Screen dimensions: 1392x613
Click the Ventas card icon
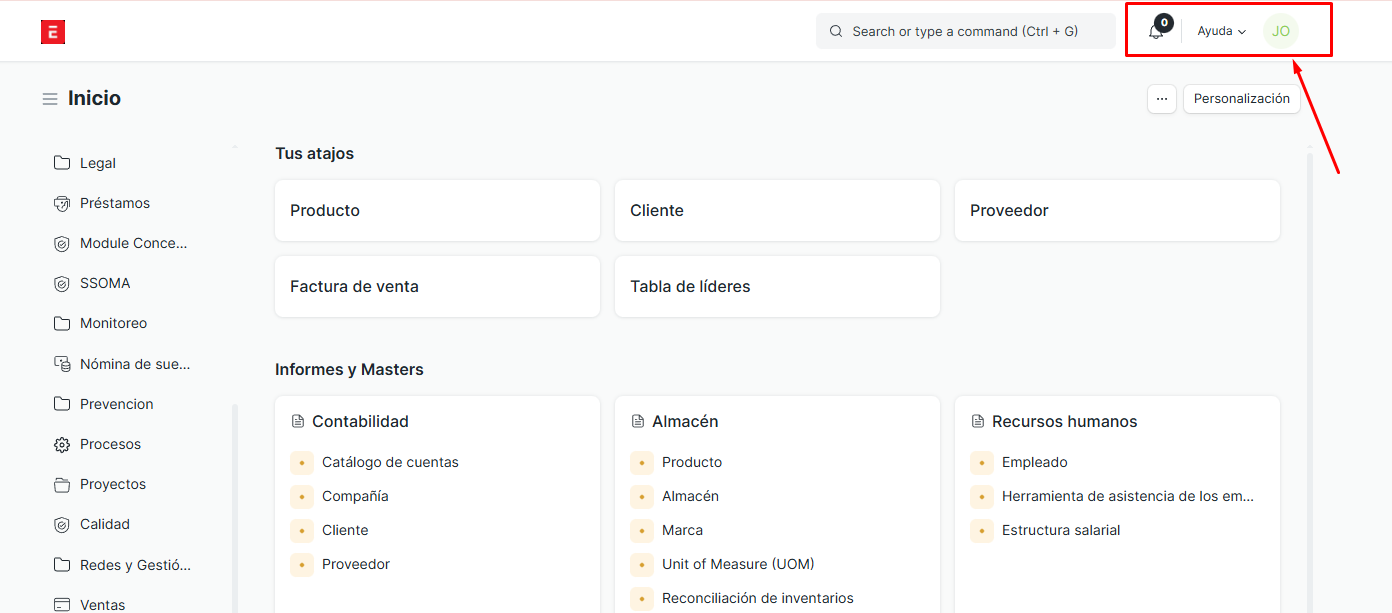tap(62, 605)
